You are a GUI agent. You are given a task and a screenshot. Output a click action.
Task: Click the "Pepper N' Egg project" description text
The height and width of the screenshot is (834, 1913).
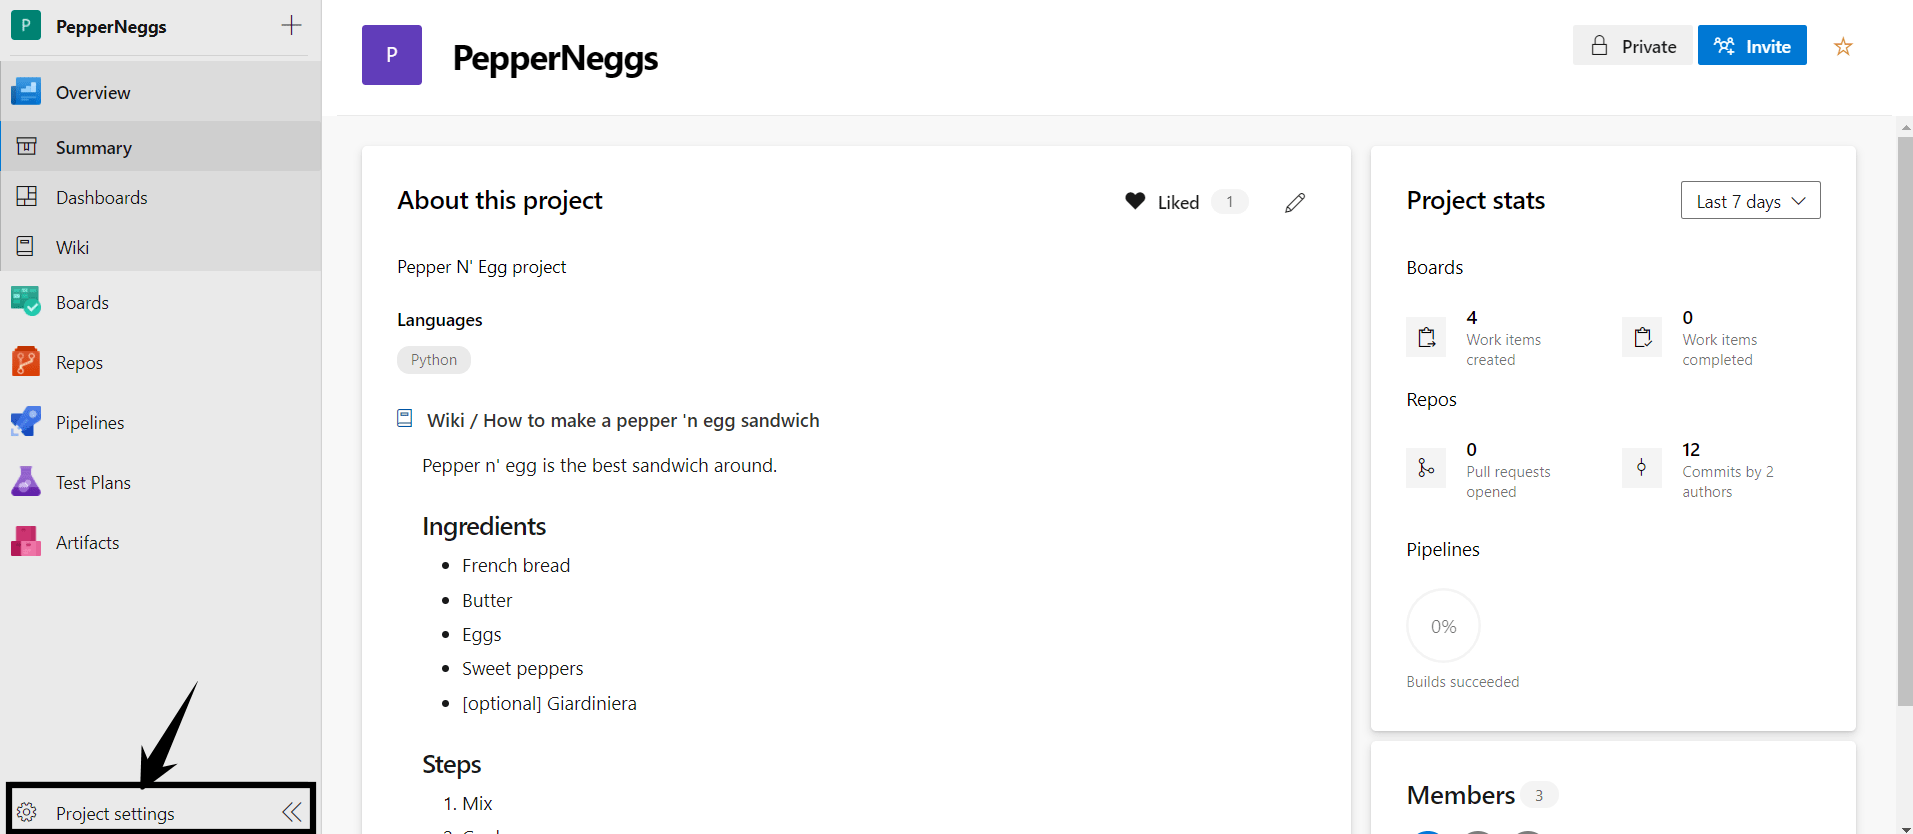coord(481,267)
